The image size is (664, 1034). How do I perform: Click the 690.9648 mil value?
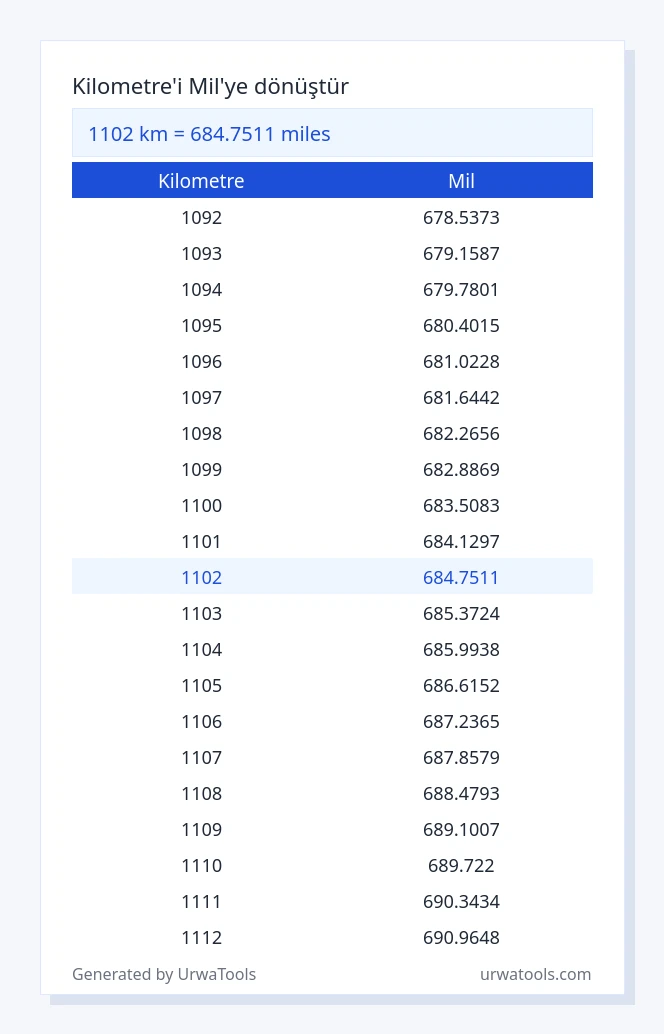pyautogui.click(x=461, y=937)
